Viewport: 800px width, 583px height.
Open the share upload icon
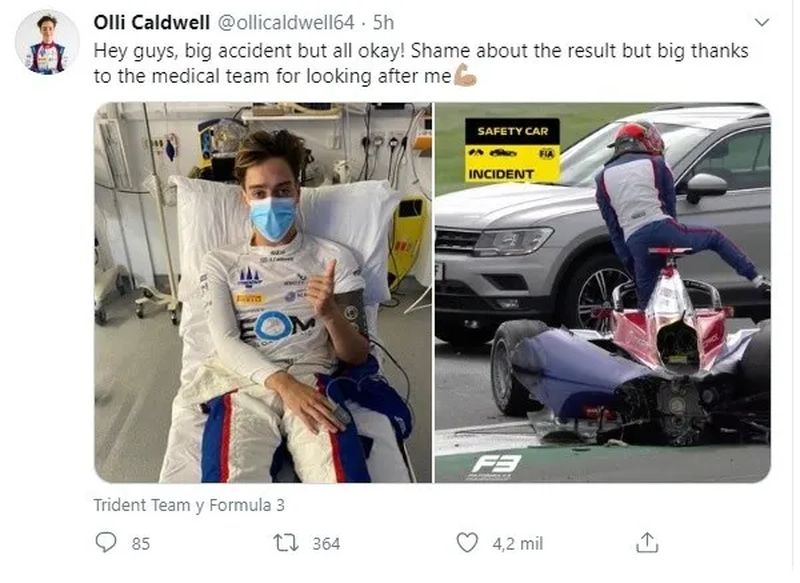[x=647, y=543]
